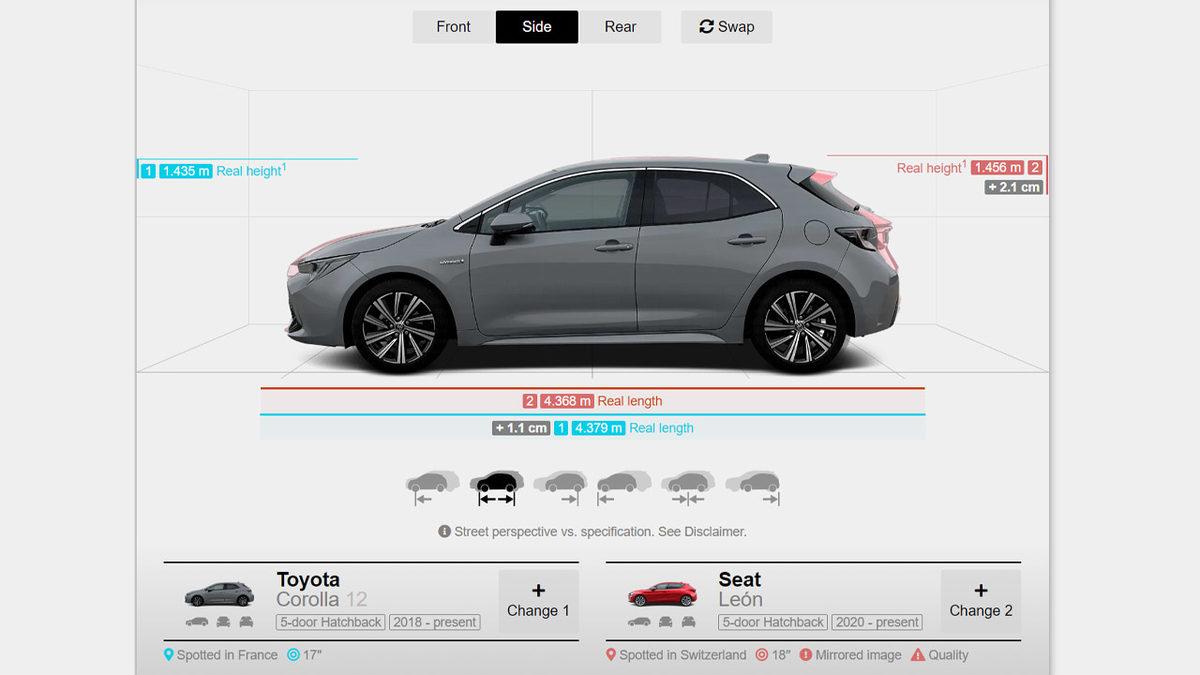Switch to the Front view tab
This screenshot has height=675, width=1200.
[453, 27]
